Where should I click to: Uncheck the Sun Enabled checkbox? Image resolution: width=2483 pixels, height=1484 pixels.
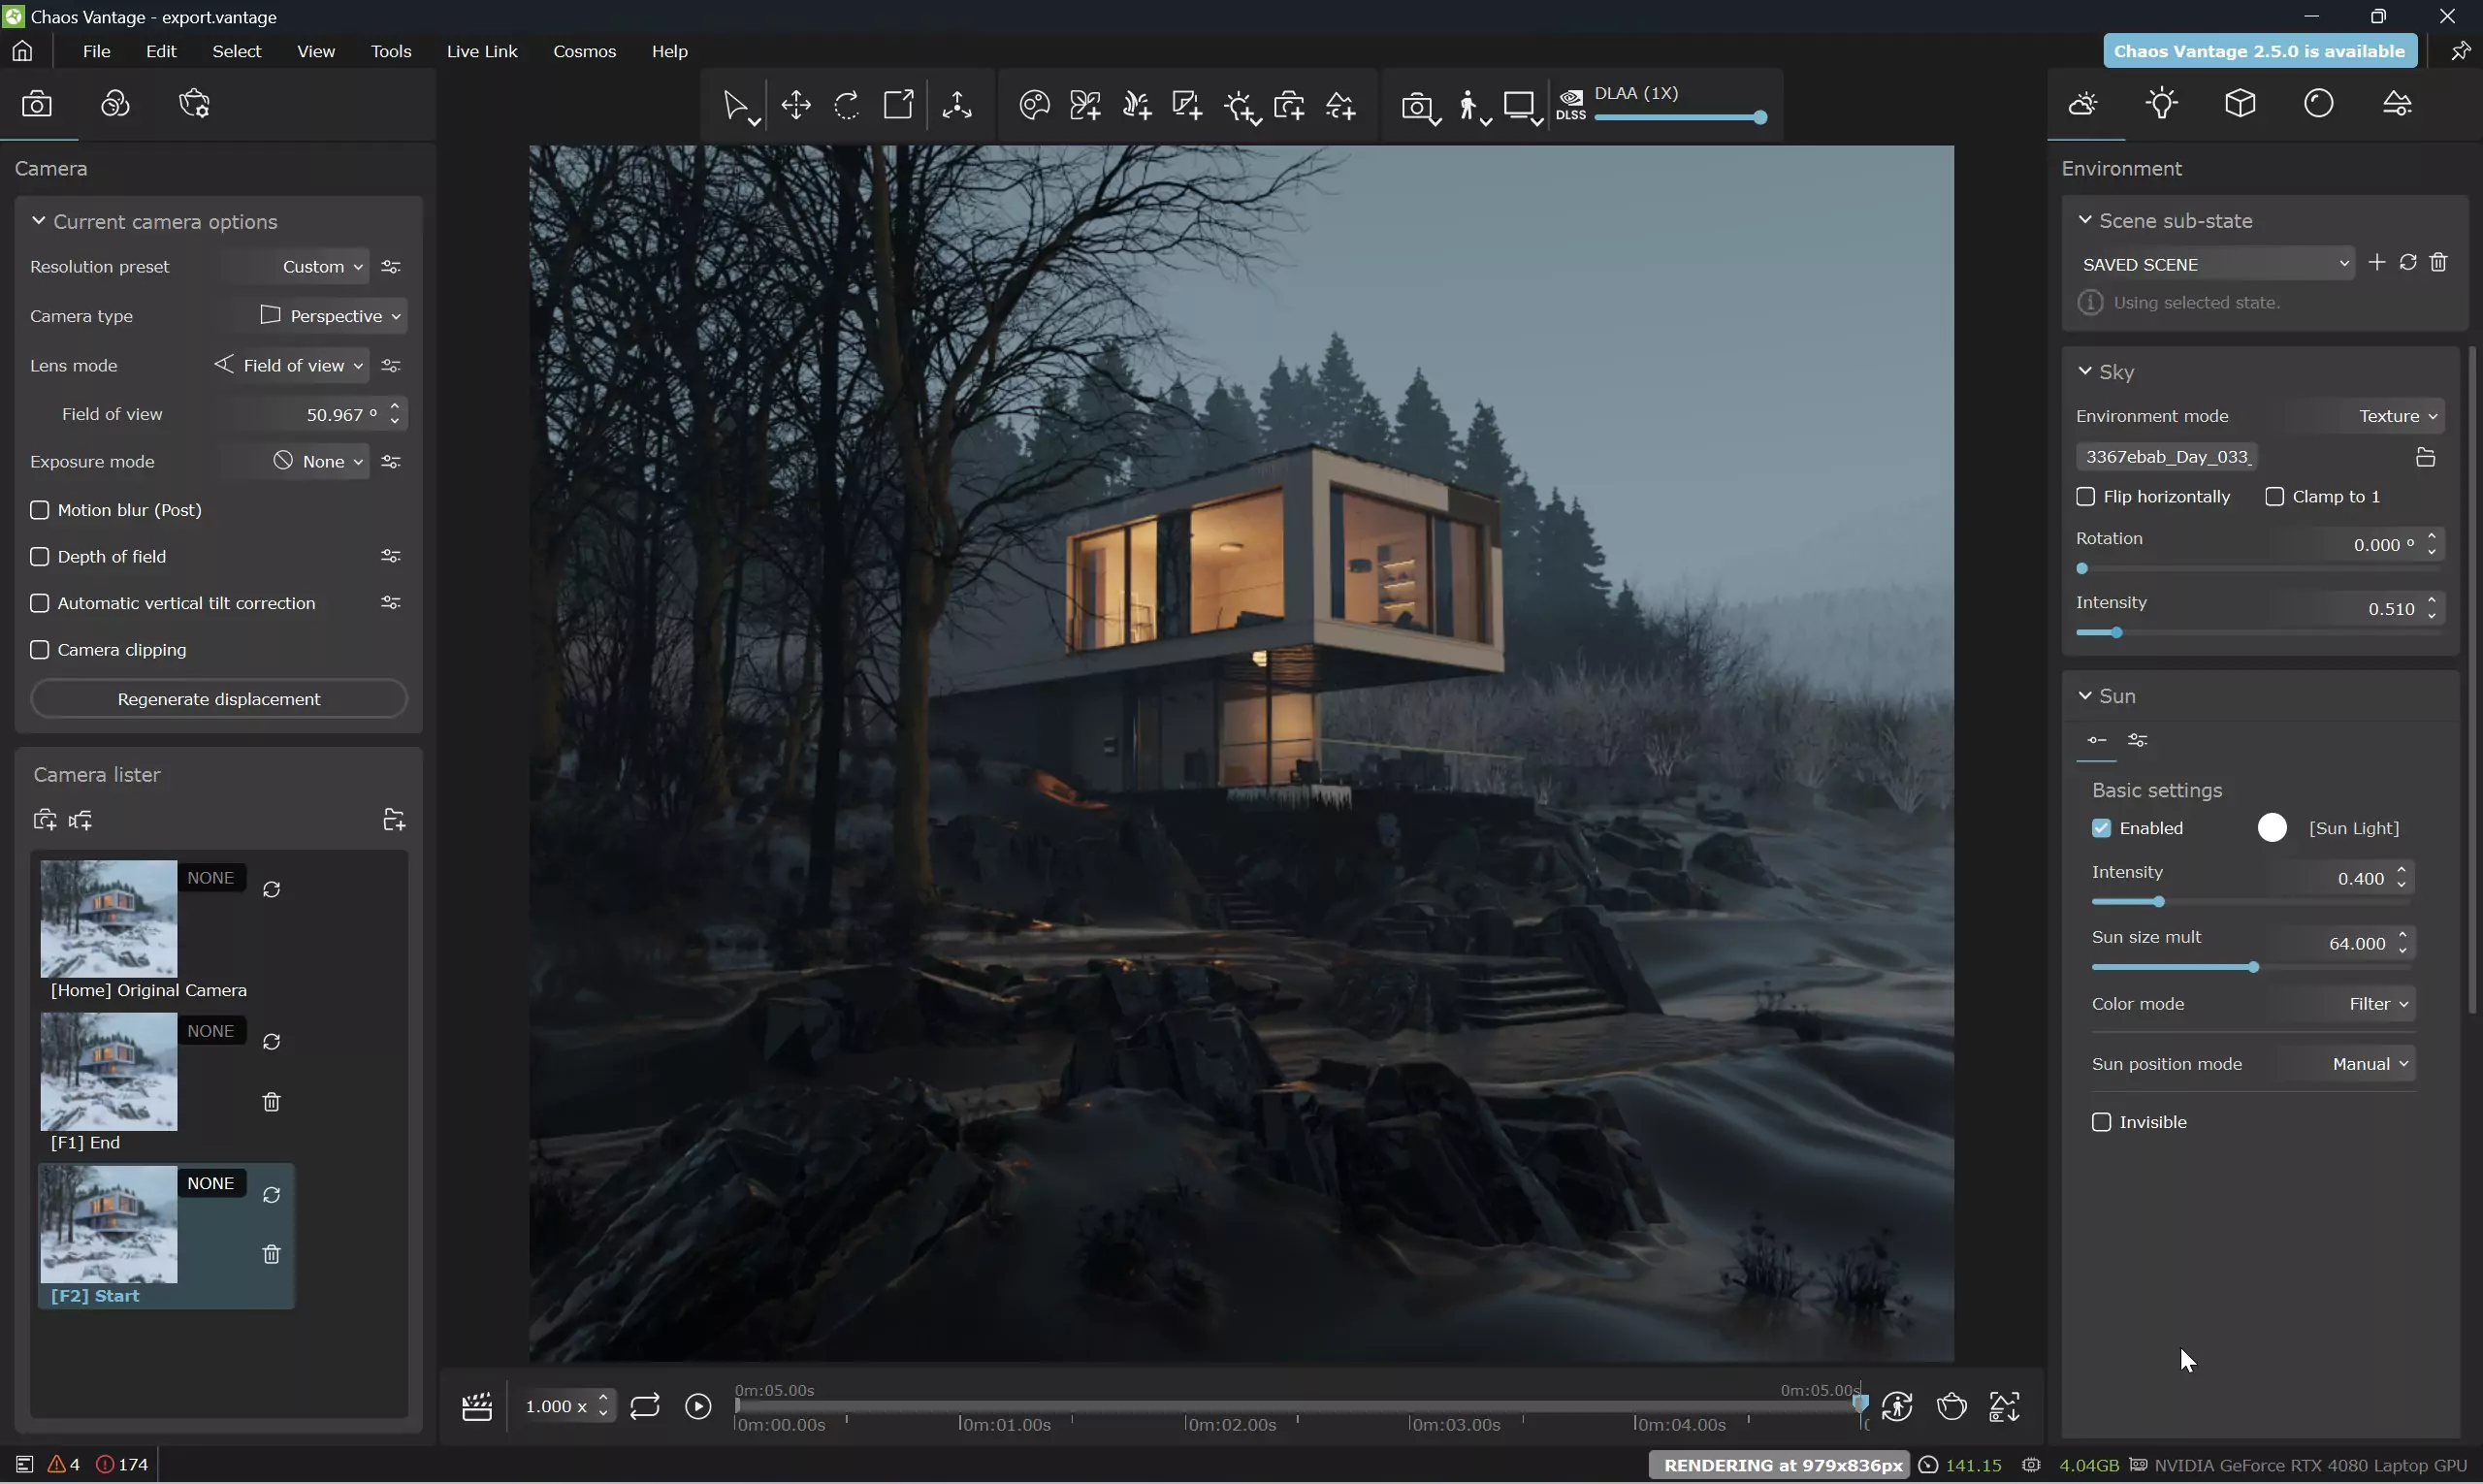2101,828
